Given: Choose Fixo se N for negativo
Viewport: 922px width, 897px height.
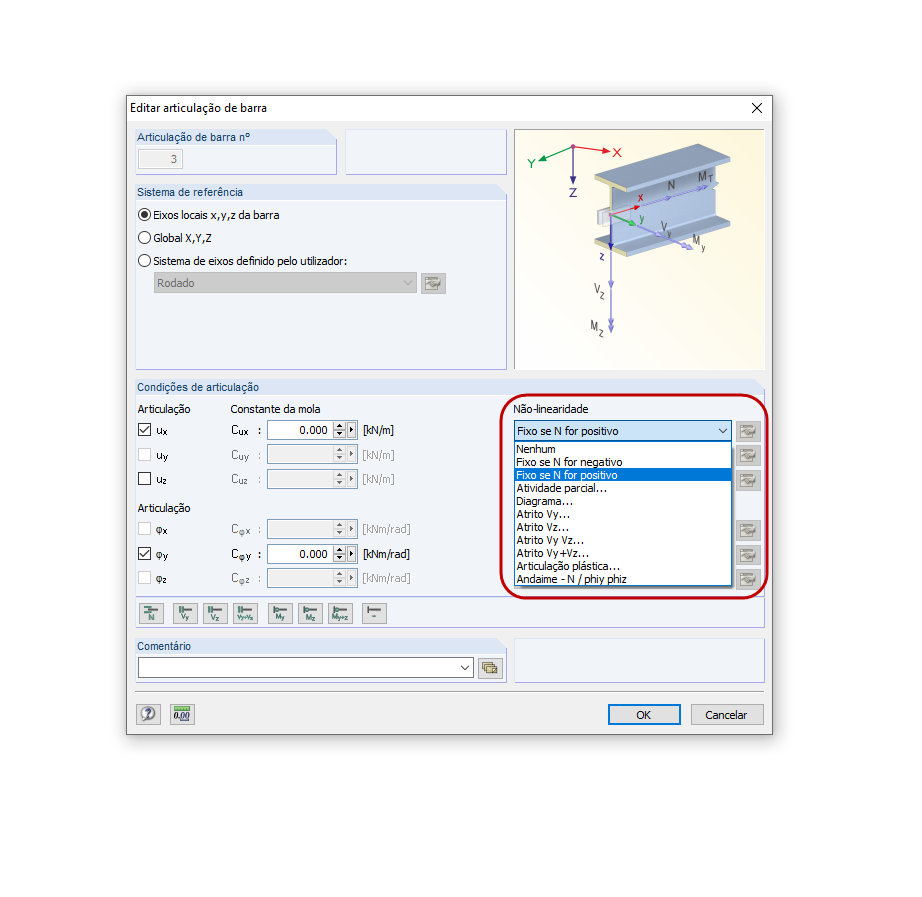Looking at the screenshot, I should pyautogui.click(x=623, y=462).
